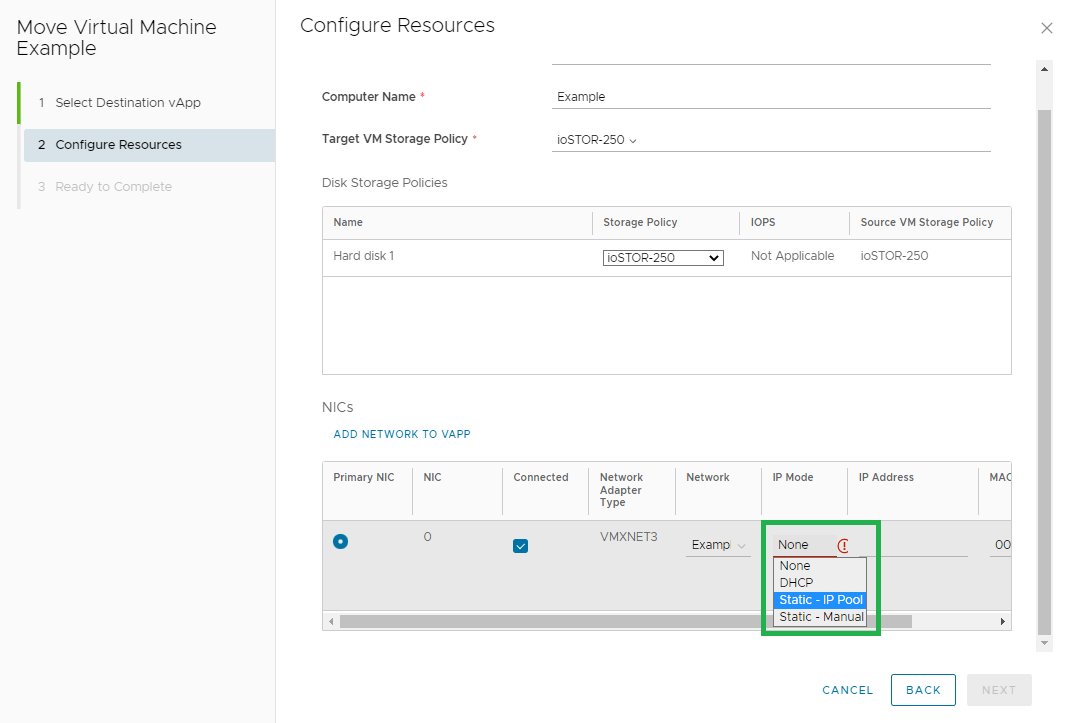Click the Name column header in disk table
Image resolution: width=1071 pixels, height=723 pixels.
(x=348, y=223)
